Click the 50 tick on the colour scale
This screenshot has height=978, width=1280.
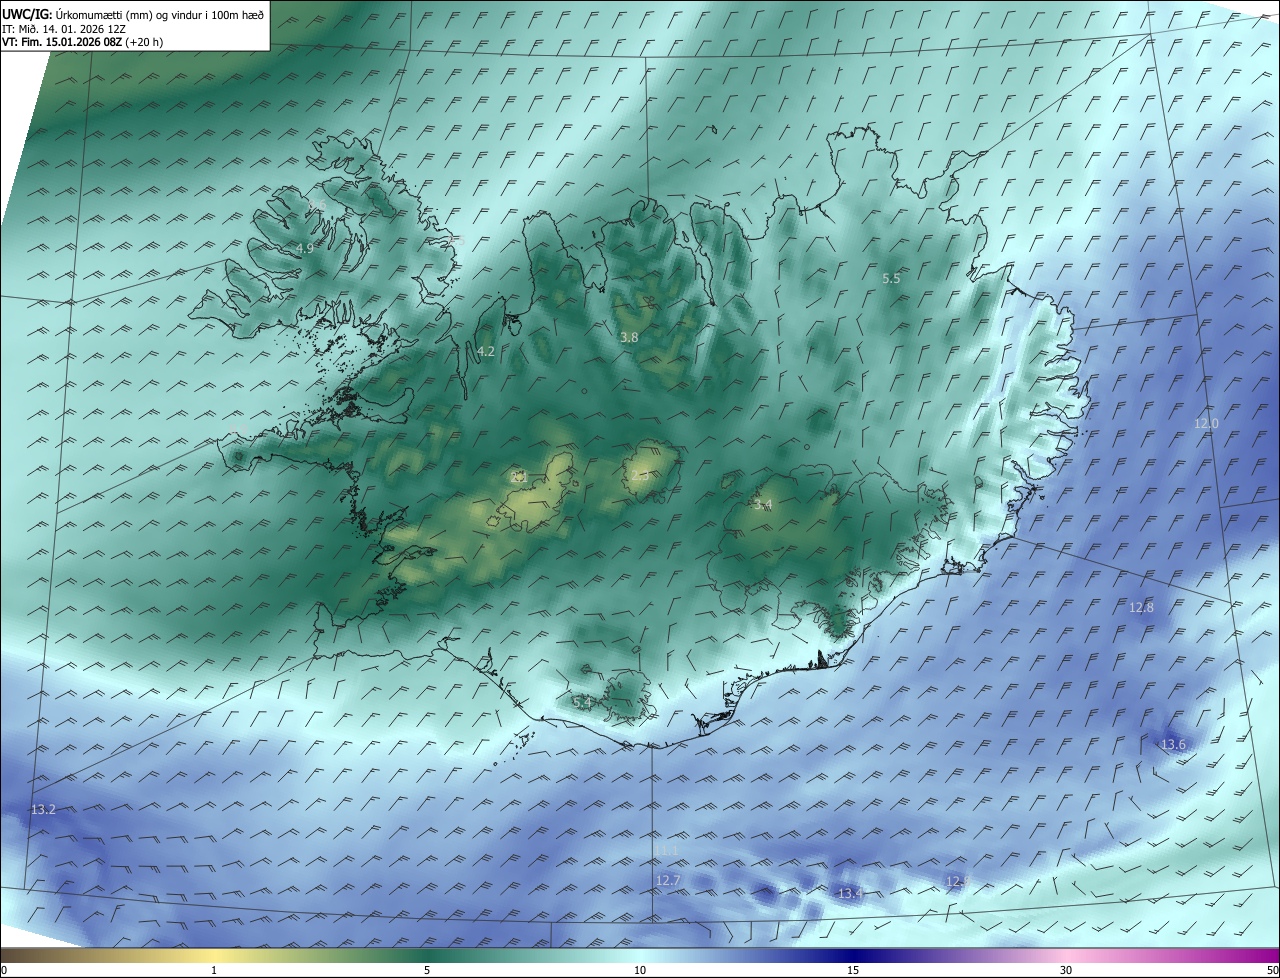pyautogui.click(x=1272, y=970)
